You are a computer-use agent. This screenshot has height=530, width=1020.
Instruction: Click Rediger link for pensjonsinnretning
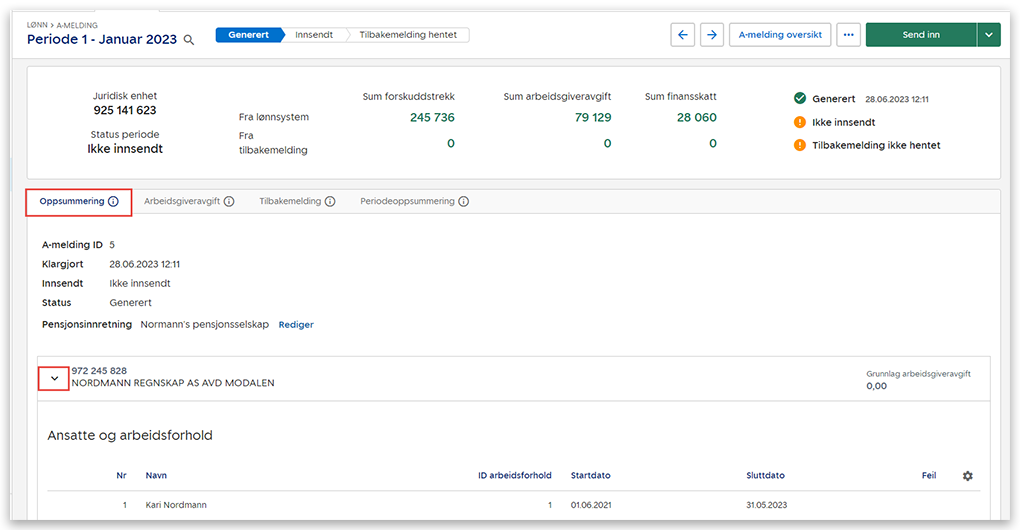coord(296,325)
